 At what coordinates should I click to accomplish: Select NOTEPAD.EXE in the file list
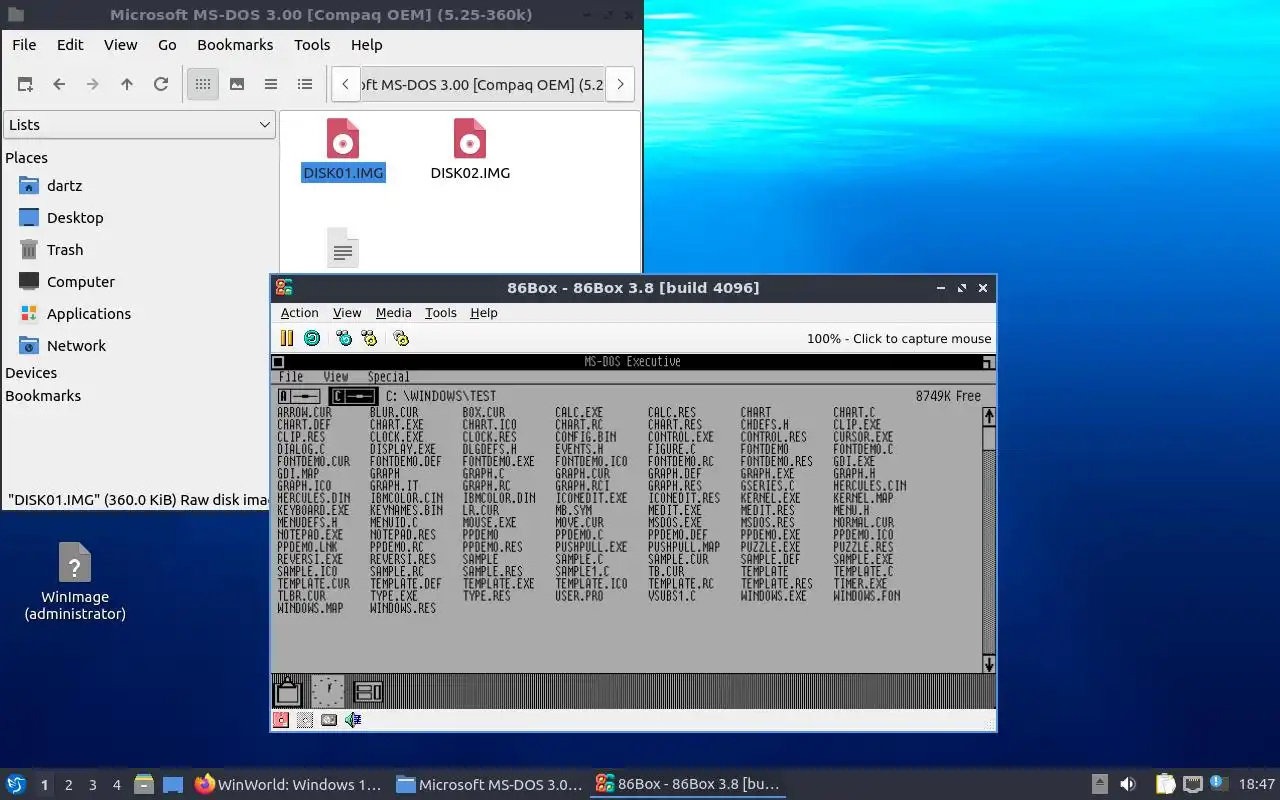(x=310, y=535)
